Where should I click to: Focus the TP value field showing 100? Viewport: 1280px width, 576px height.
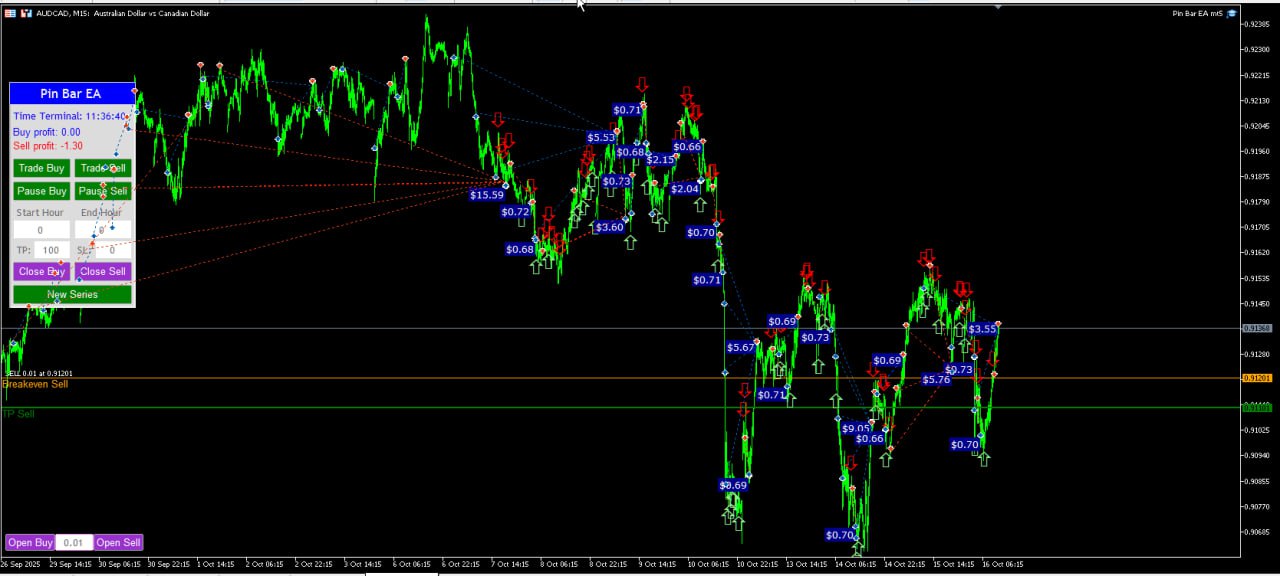point(51,250)
